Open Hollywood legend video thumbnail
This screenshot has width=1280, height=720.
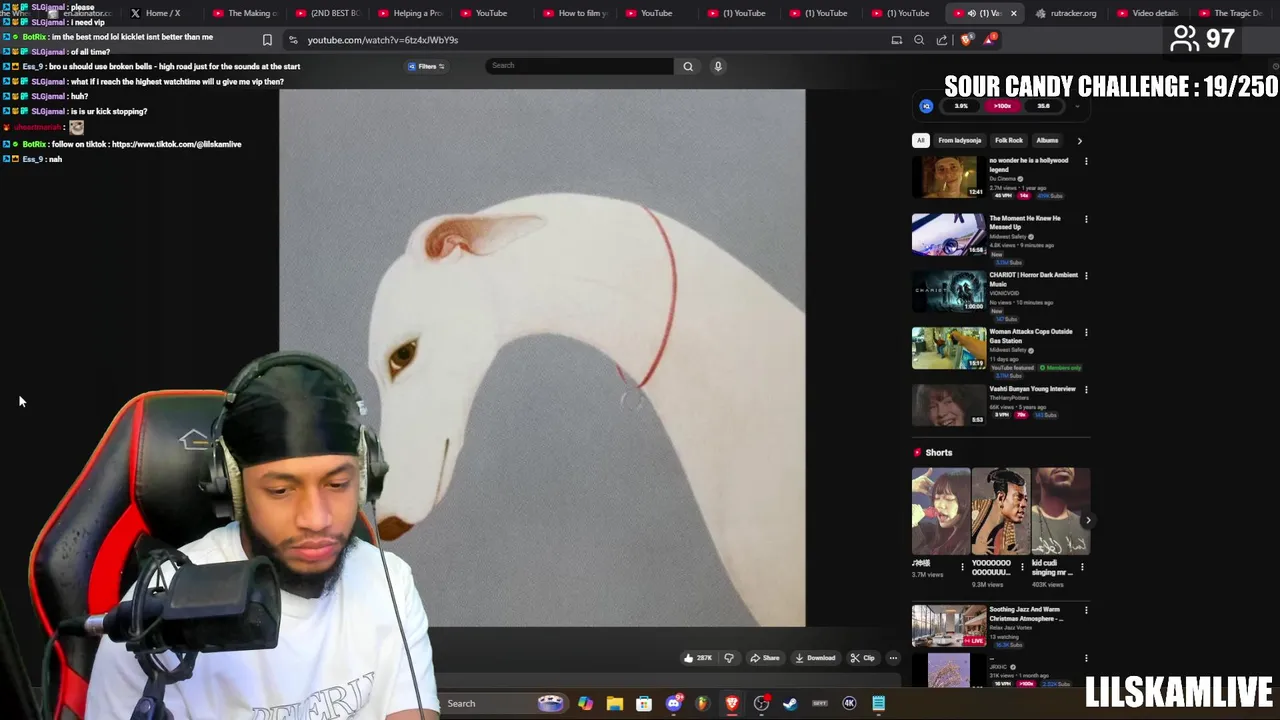click(x=948, y=177)
